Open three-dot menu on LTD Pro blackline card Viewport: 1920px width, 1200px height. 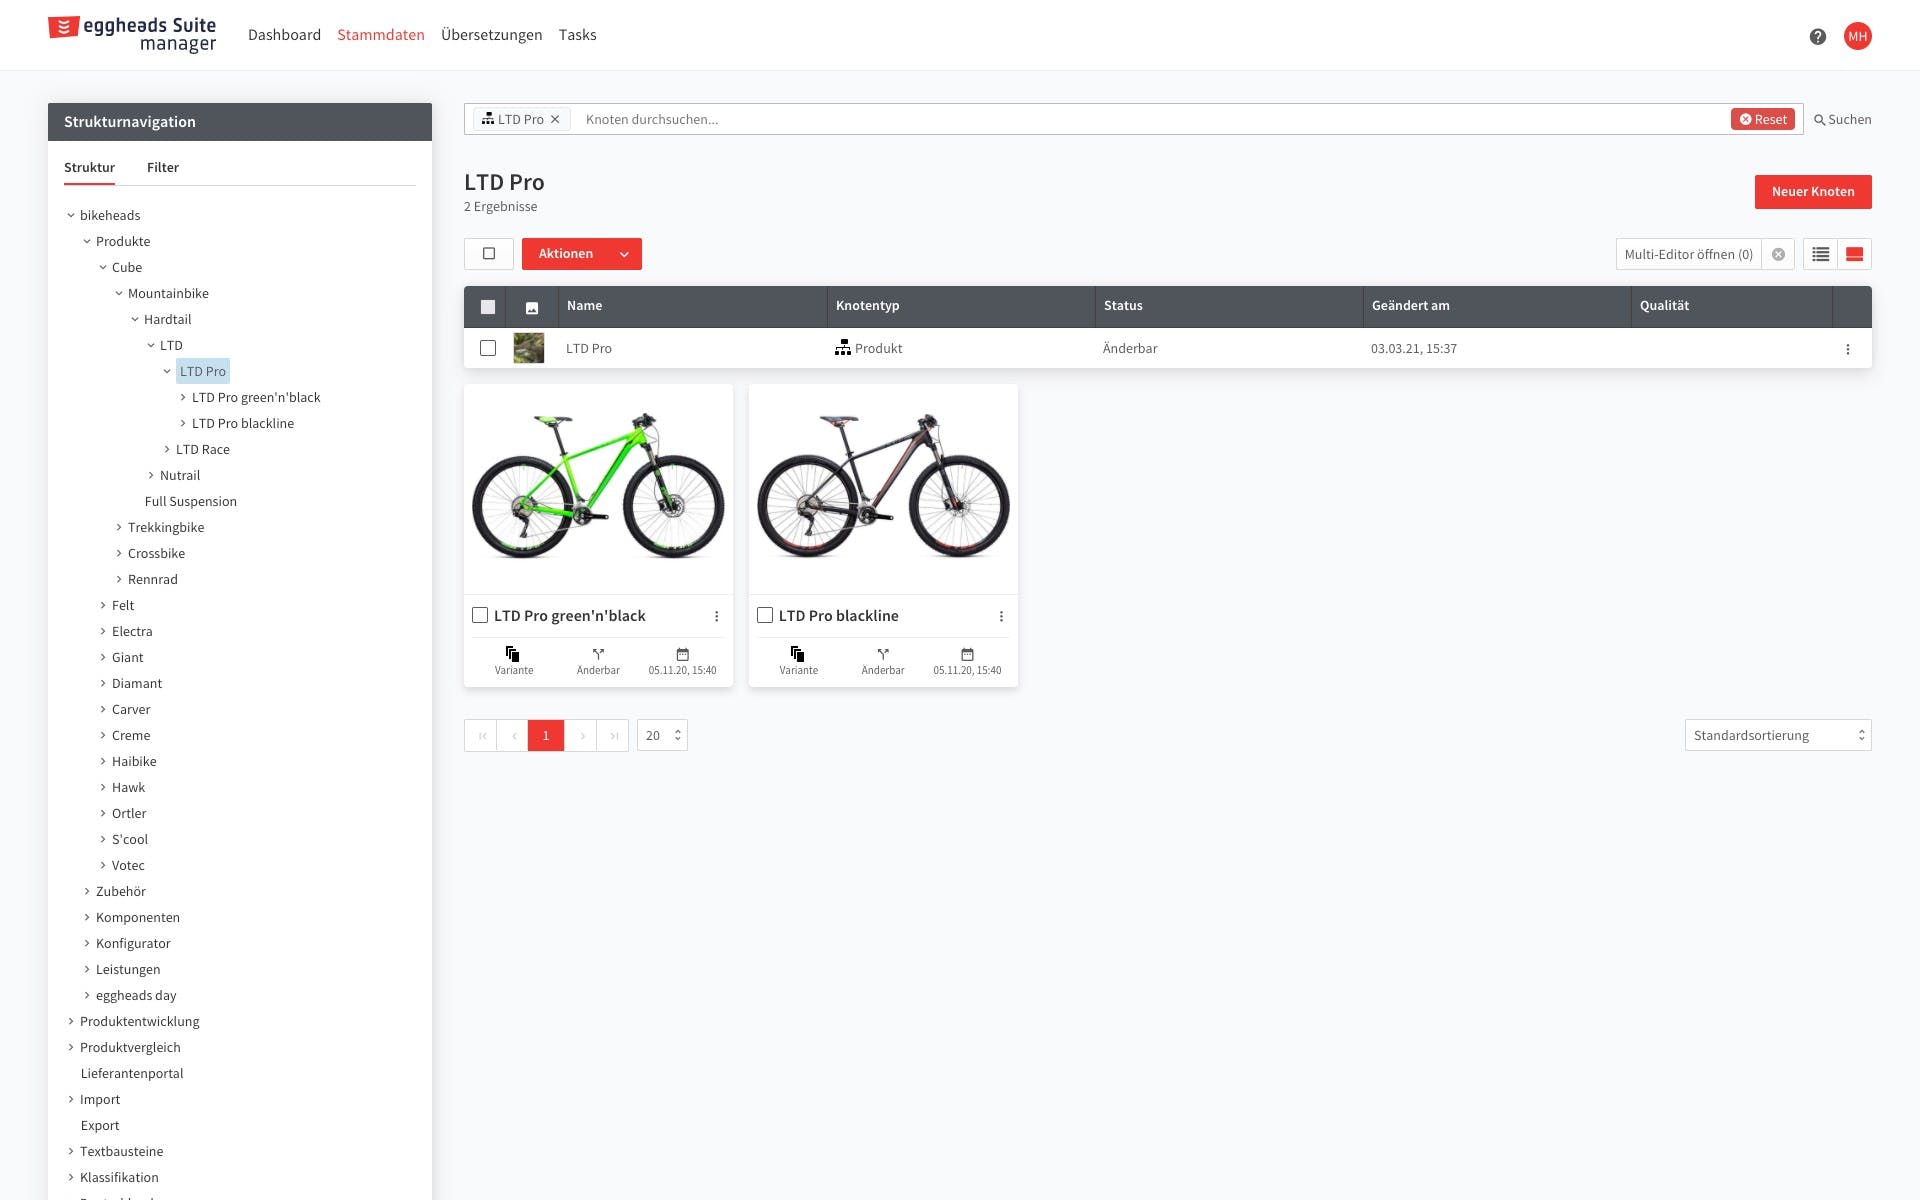(1001, 616)
